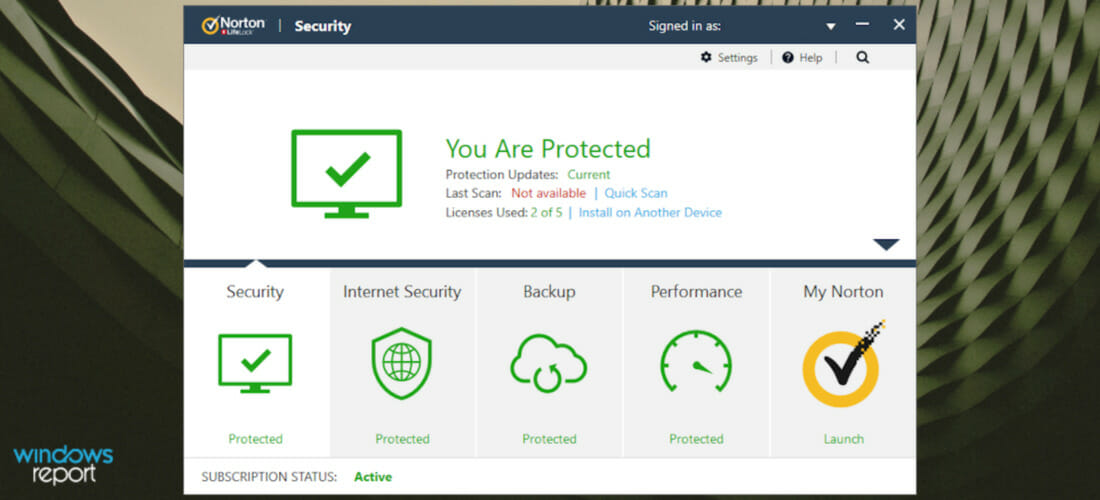Viewport: 1100px width, 500px height.
Task: Click the Active subscription status text
Action: (x=373, y=477)
